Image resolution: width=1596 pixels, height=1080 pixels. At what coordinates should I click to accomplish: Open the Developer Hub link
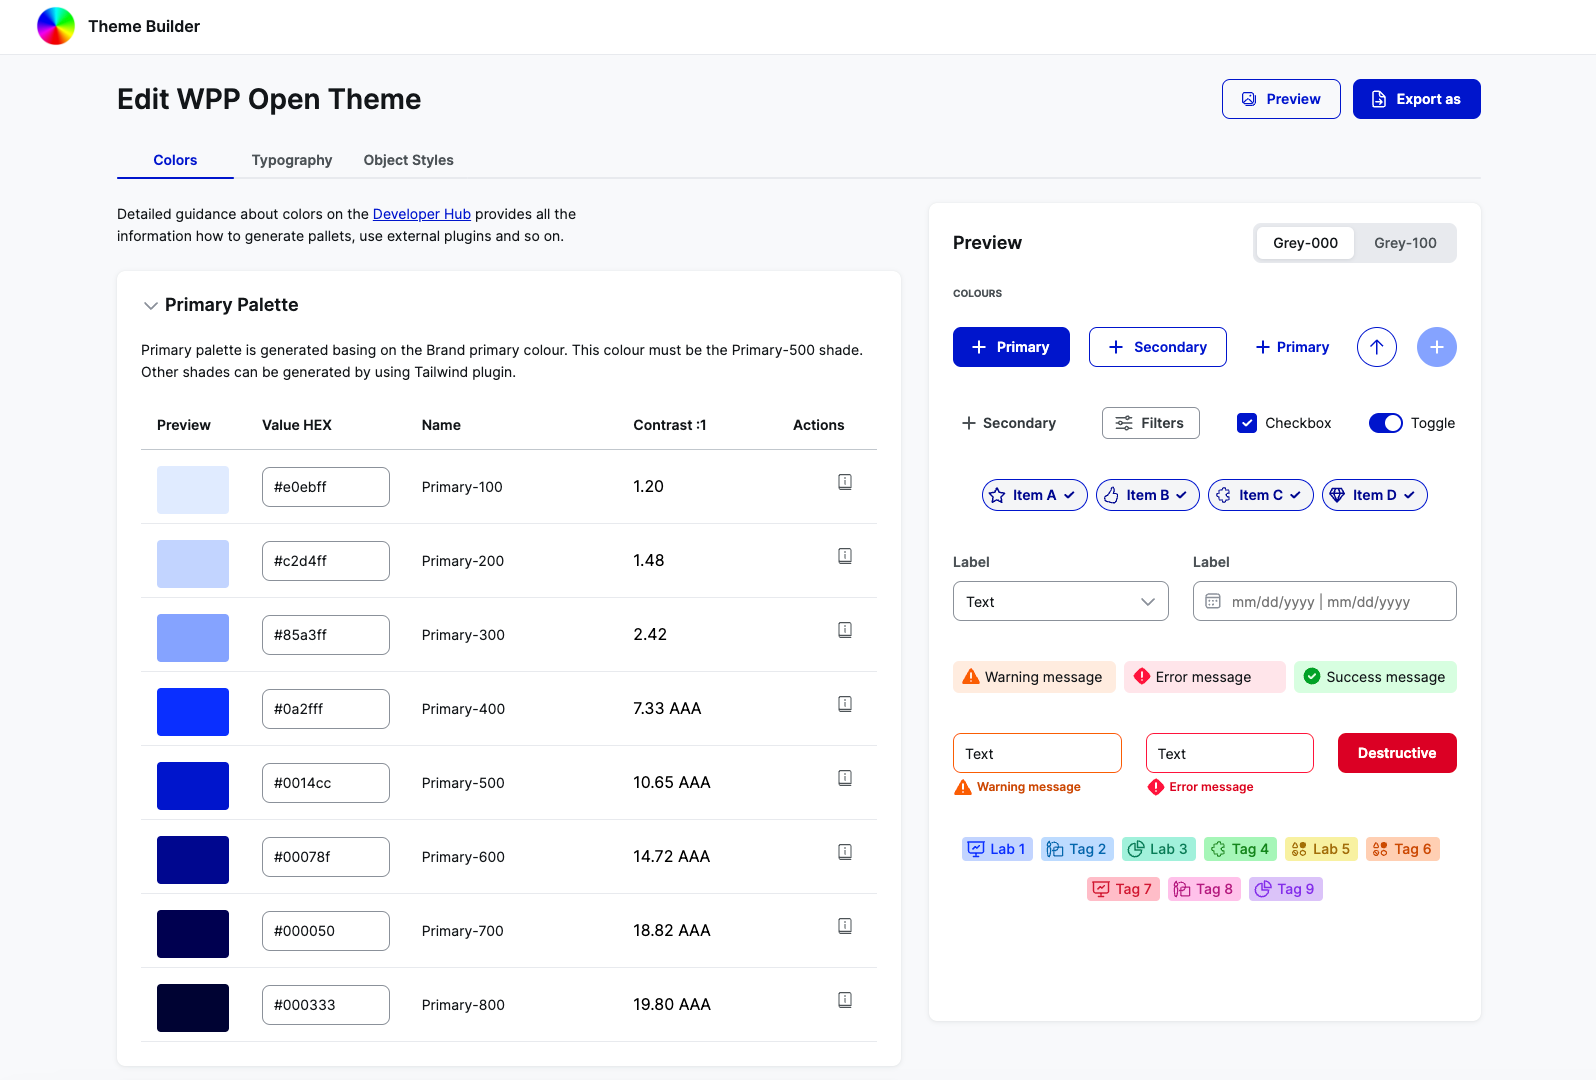pos(421,214)
